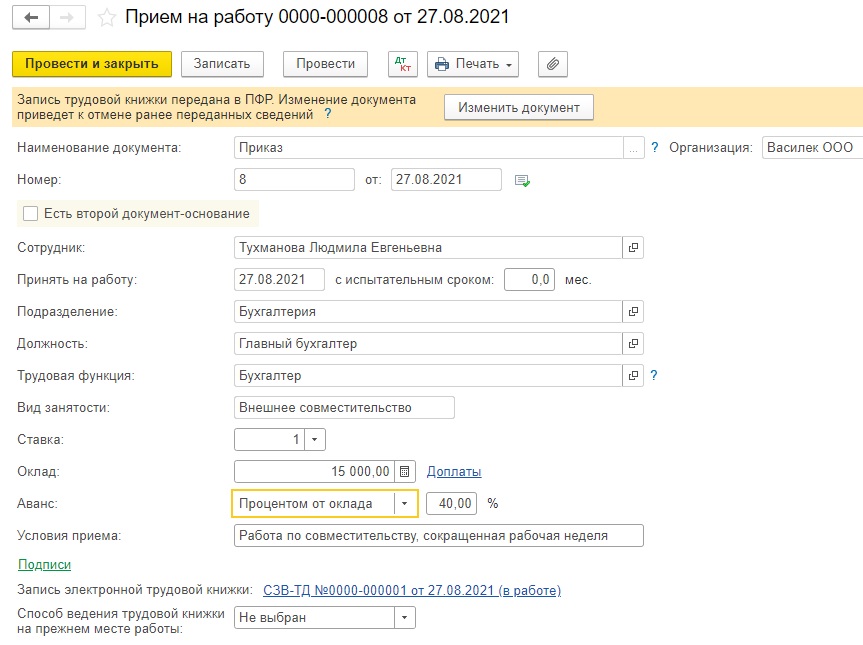Open the Дт/Кт postings icon
This screenshot has height=645, width=863.
pyautogui.click(x=403, y=64)
